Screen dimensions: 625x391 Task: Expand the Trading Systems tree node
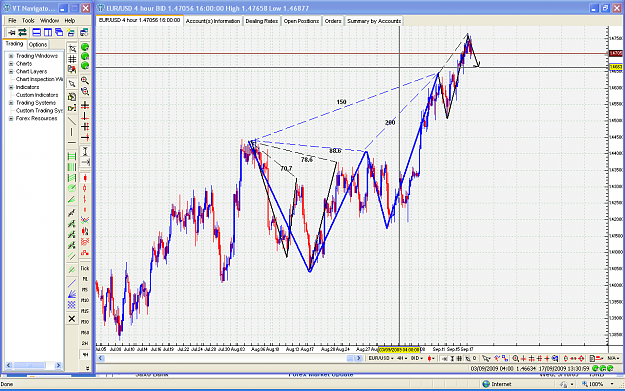click(x=11, y=103)
